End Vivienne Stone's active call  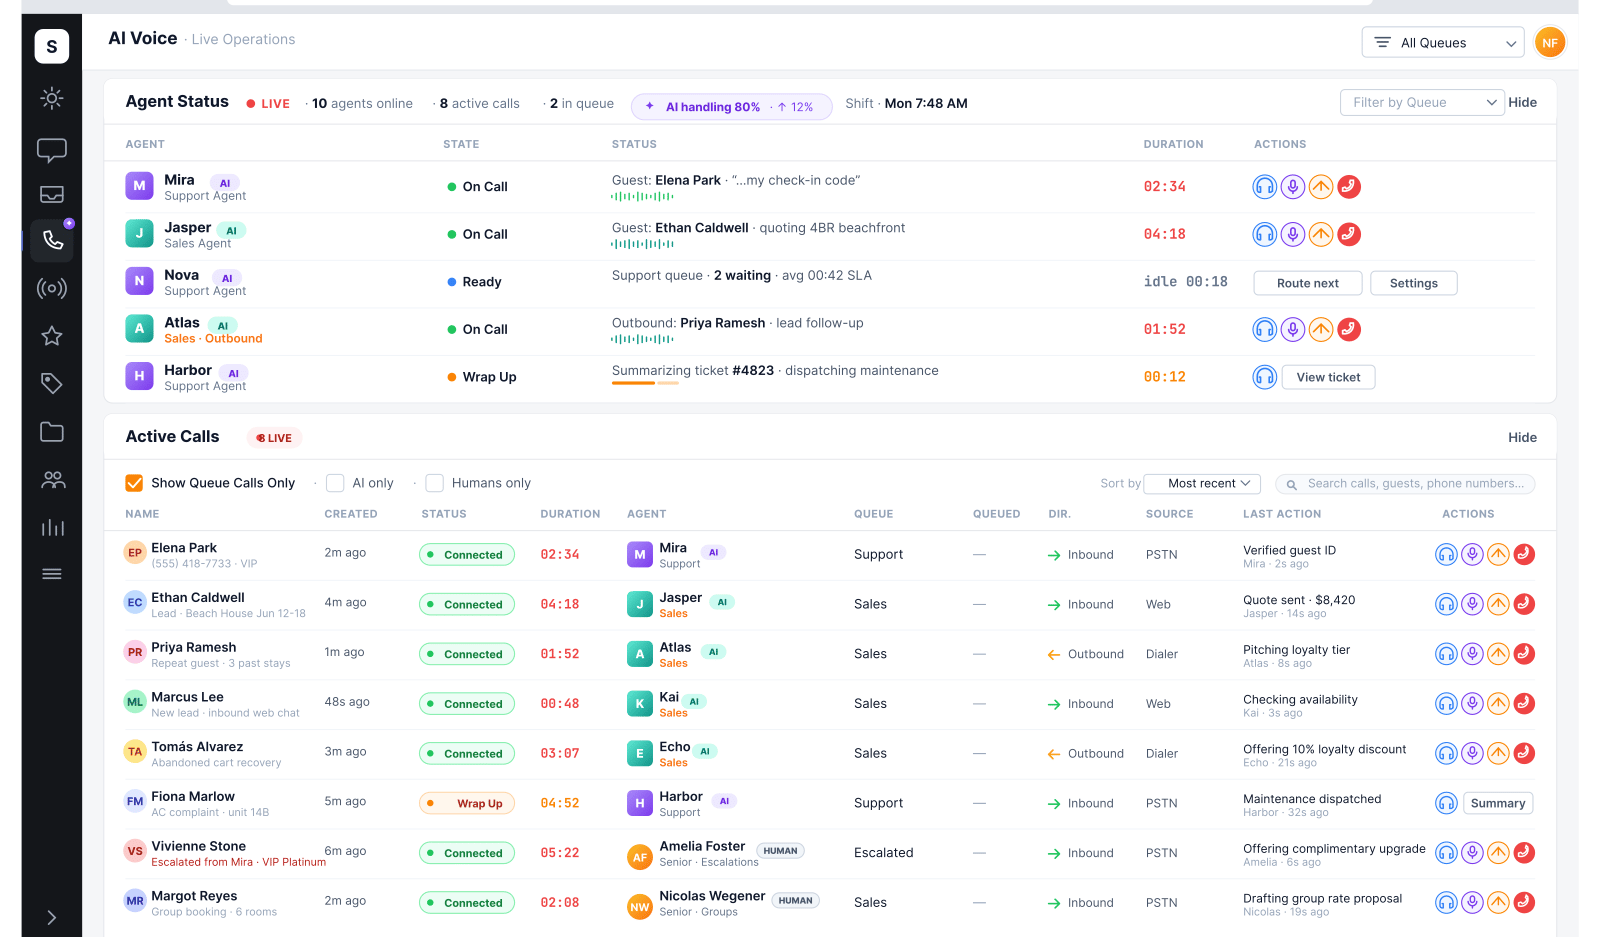(1524, 853)
